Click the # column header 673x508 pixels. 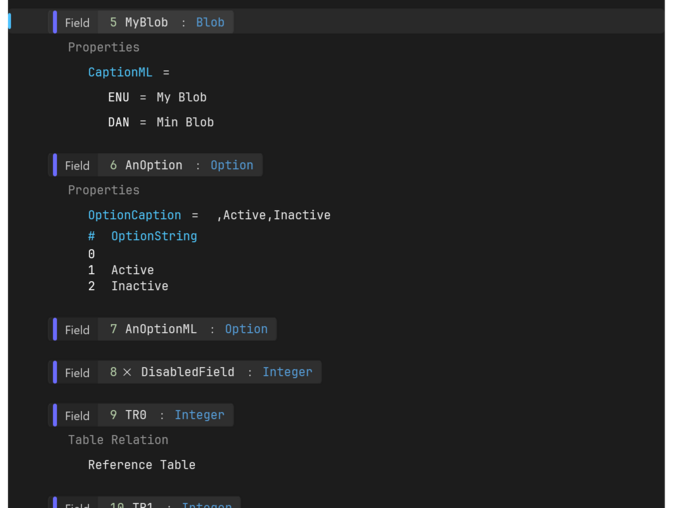[91, 236]
